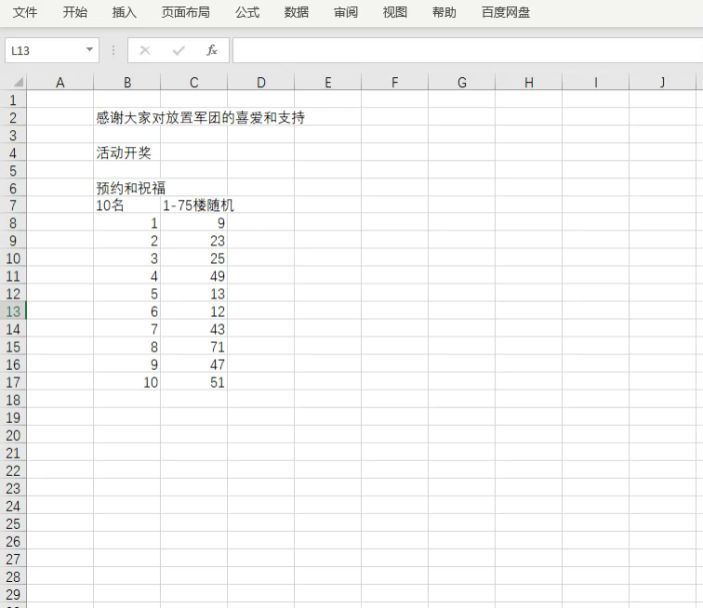Open the 插入 ribbon tab
This screenshot has width=703, height=608.
click(125, 13)
